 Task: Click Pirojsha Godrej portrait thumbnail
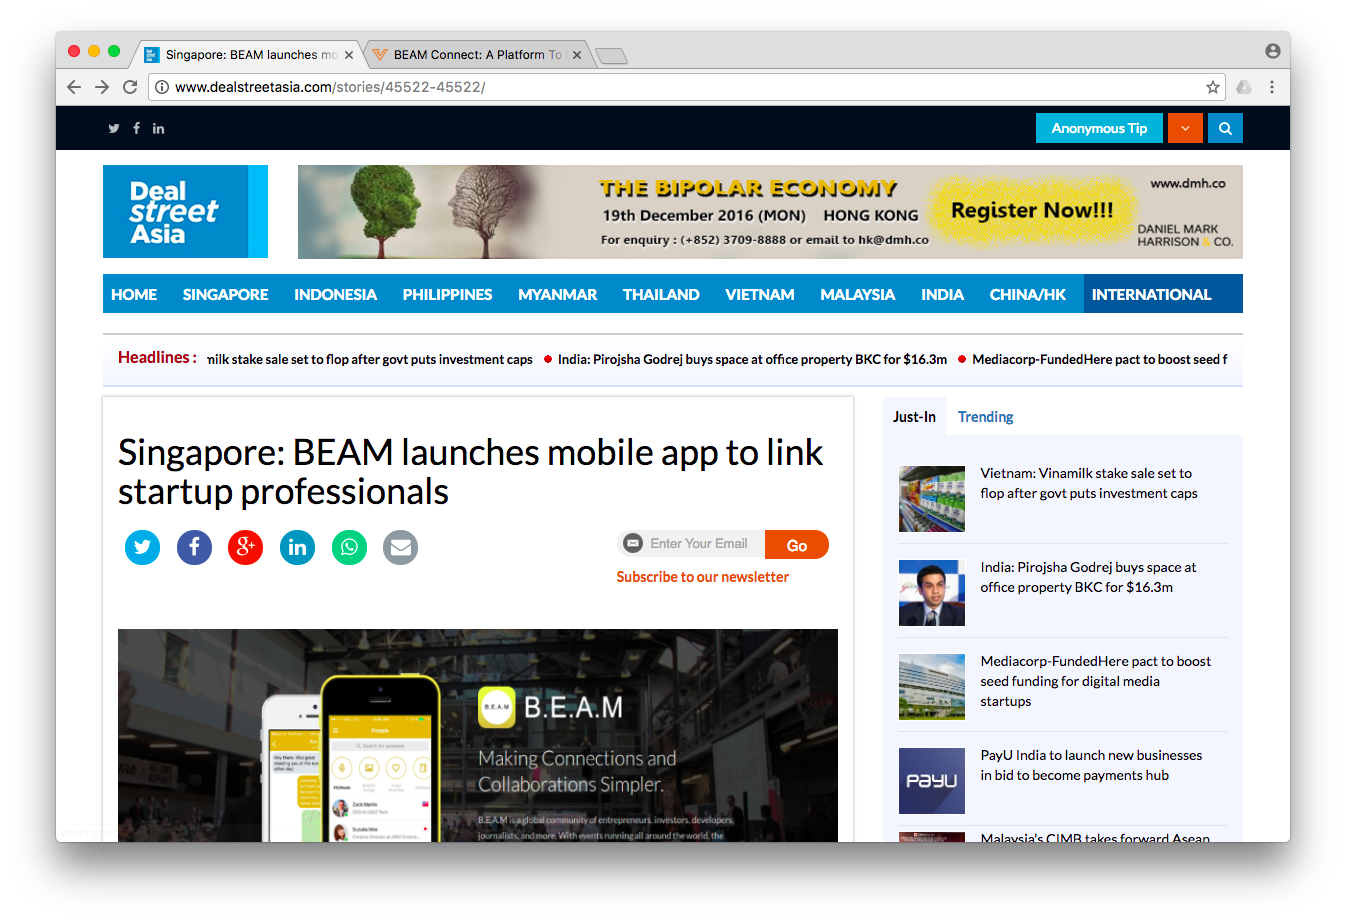[932, 593]
